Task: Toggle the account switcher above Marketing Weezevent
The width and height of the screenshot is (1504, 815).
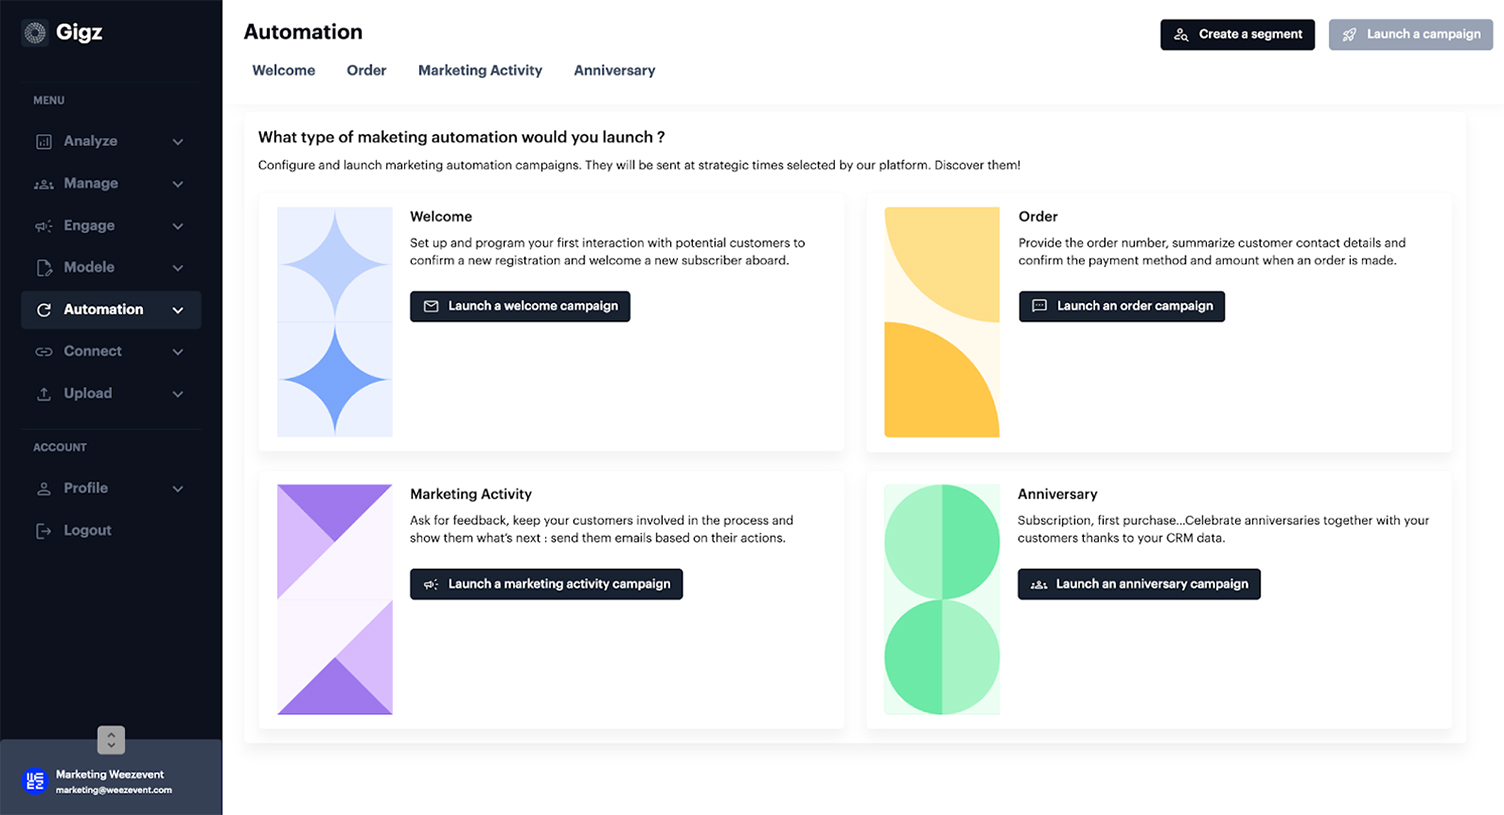Action: 111,740
